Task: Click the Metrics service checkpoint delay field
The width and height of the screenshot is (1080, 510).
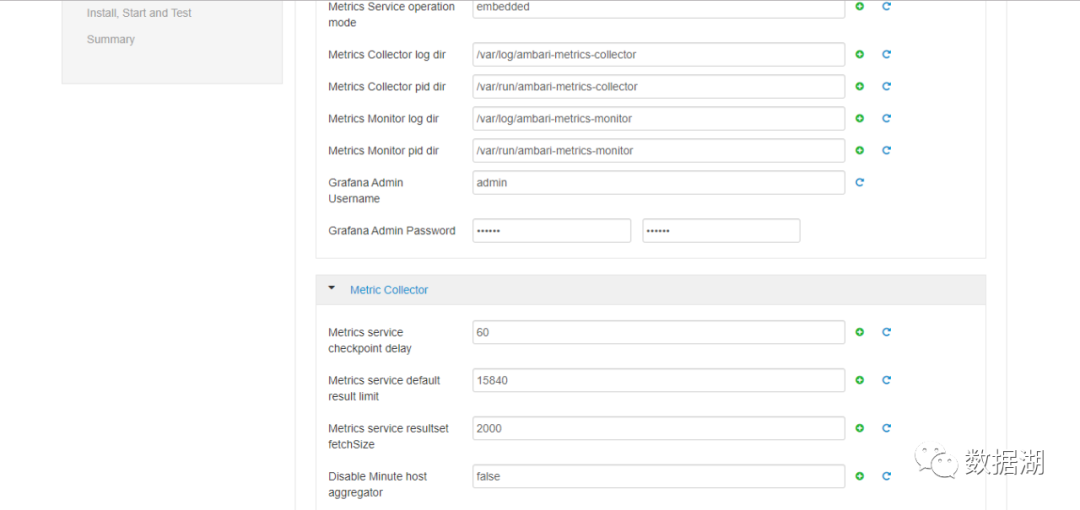Action: click(658, 332)
